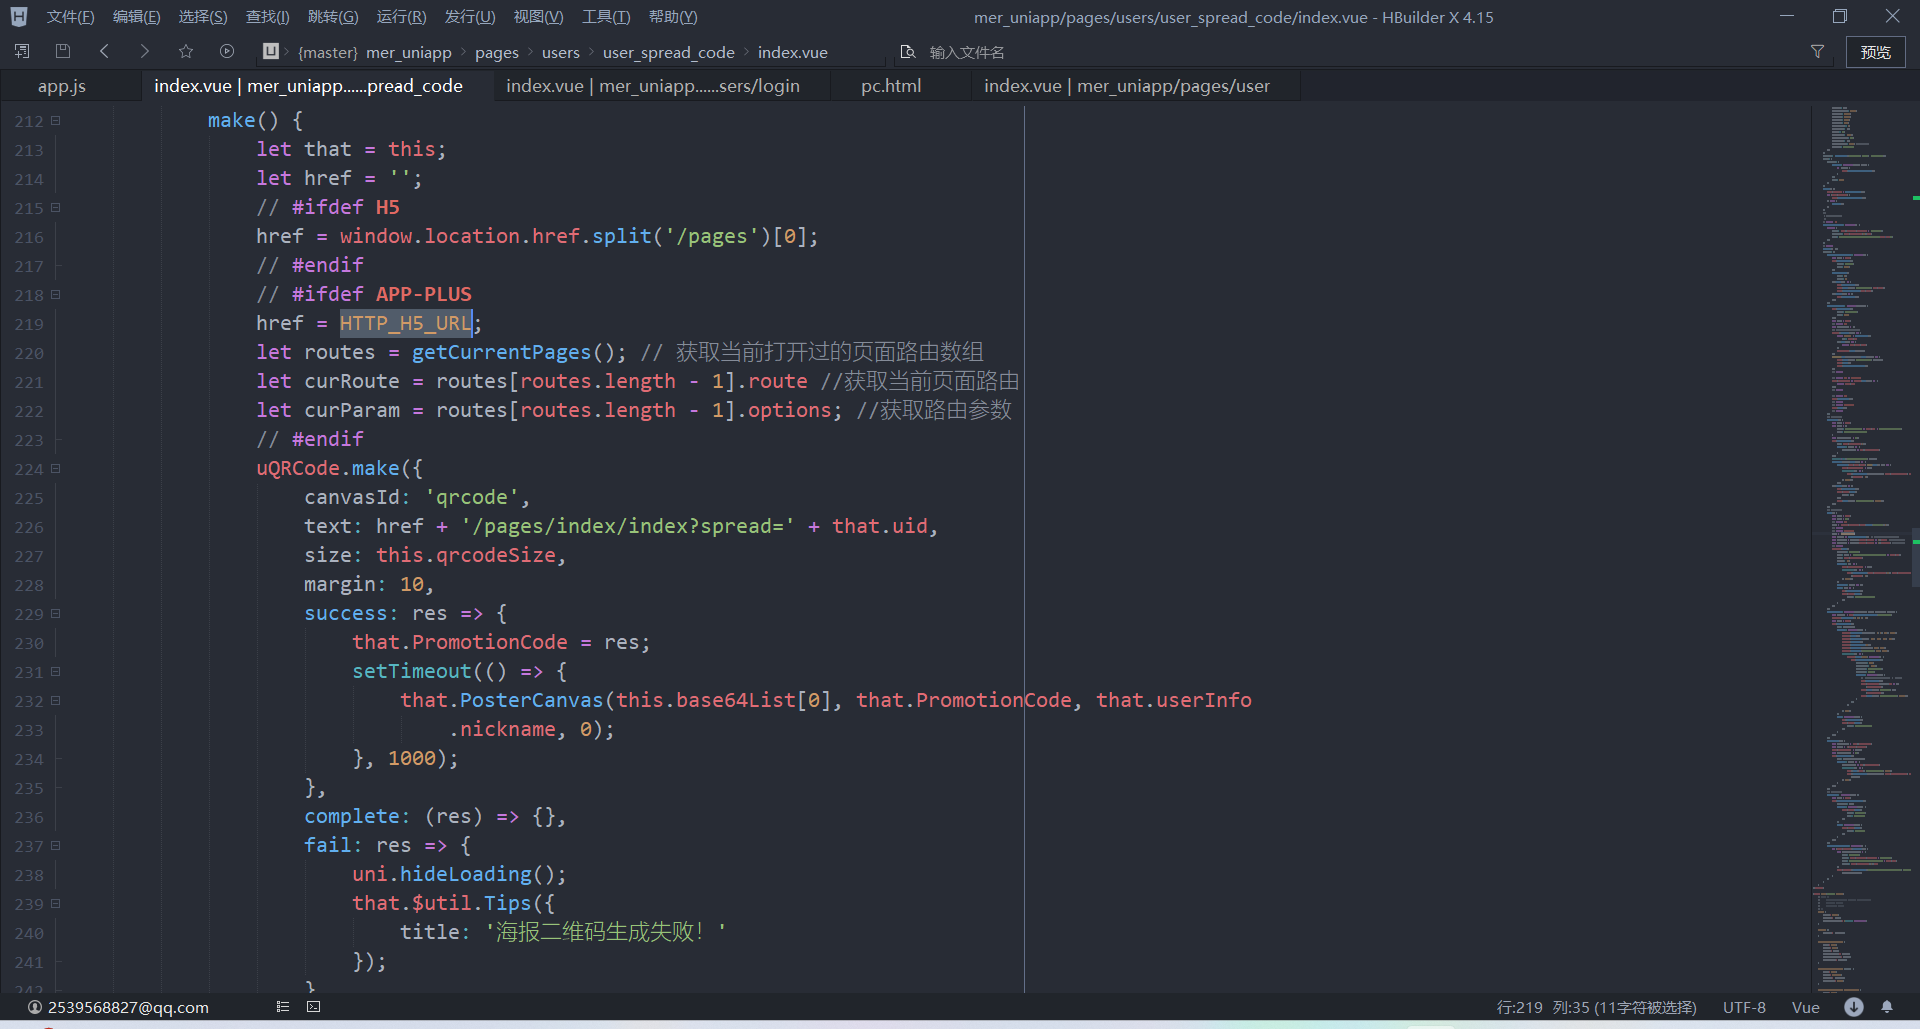1920x1029 pixels.
Task: Click the New File toolbar icon
Action: point(22,51)
